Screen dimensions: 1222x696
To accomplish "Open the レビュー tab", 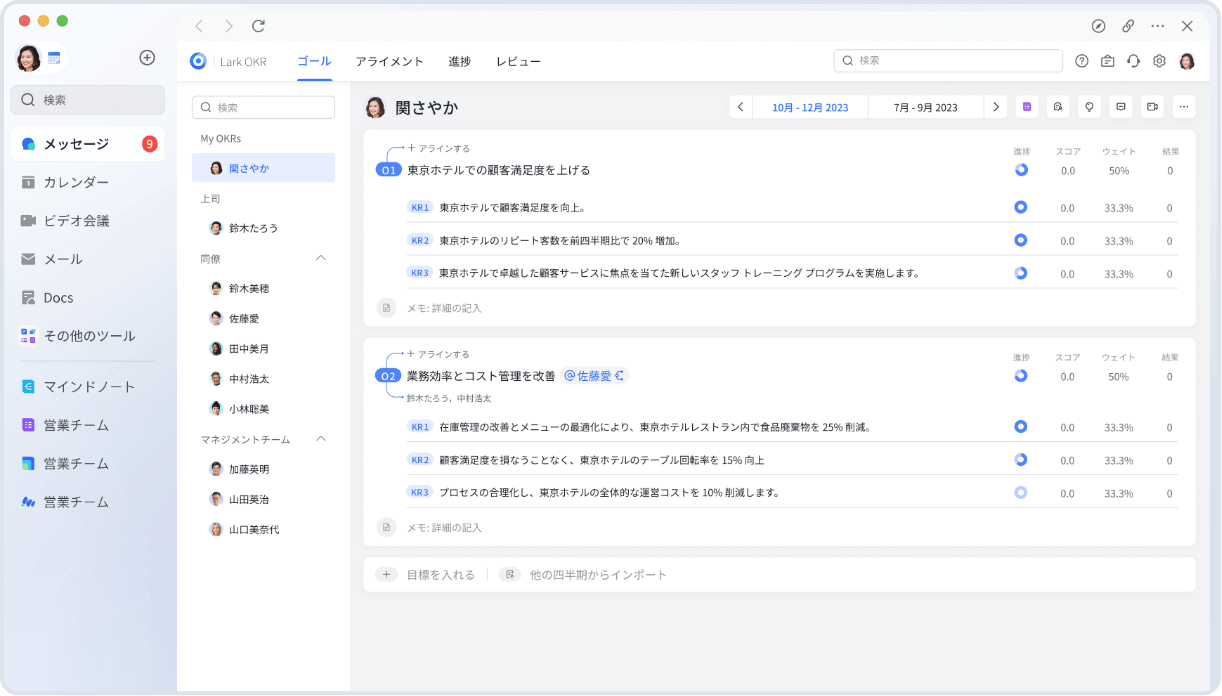I will pos(518,61).
